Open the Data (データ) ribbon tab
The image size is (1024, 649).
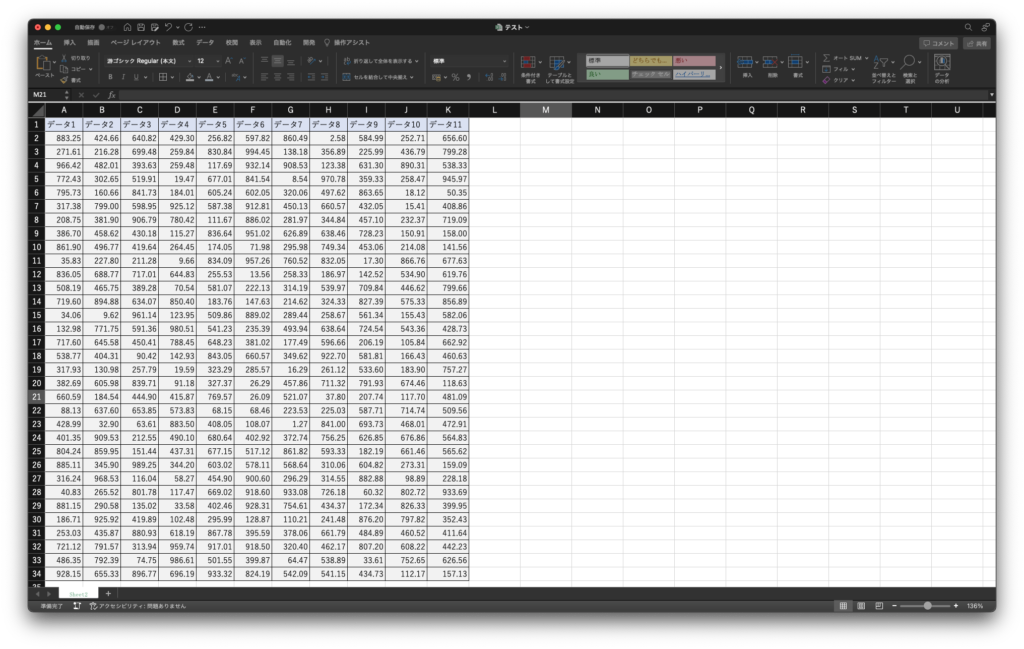[x=205, y=43]
